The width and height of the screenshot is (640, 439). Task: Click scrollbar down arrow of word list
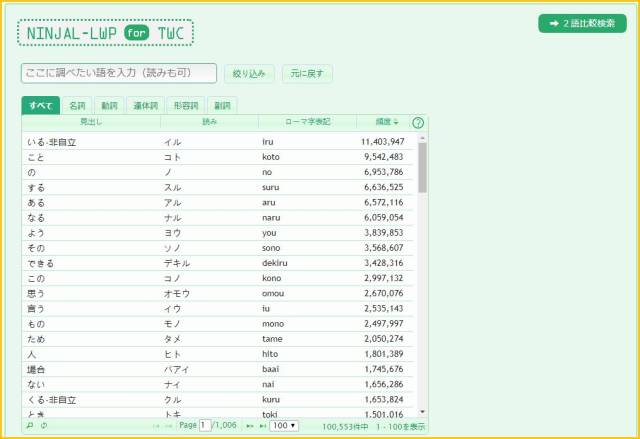[422, 411]
